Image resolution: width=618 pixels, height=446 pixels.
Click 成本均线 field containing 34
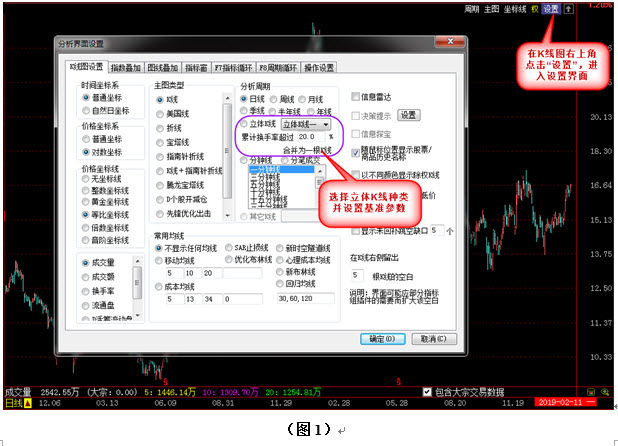[x=212, y=299]
